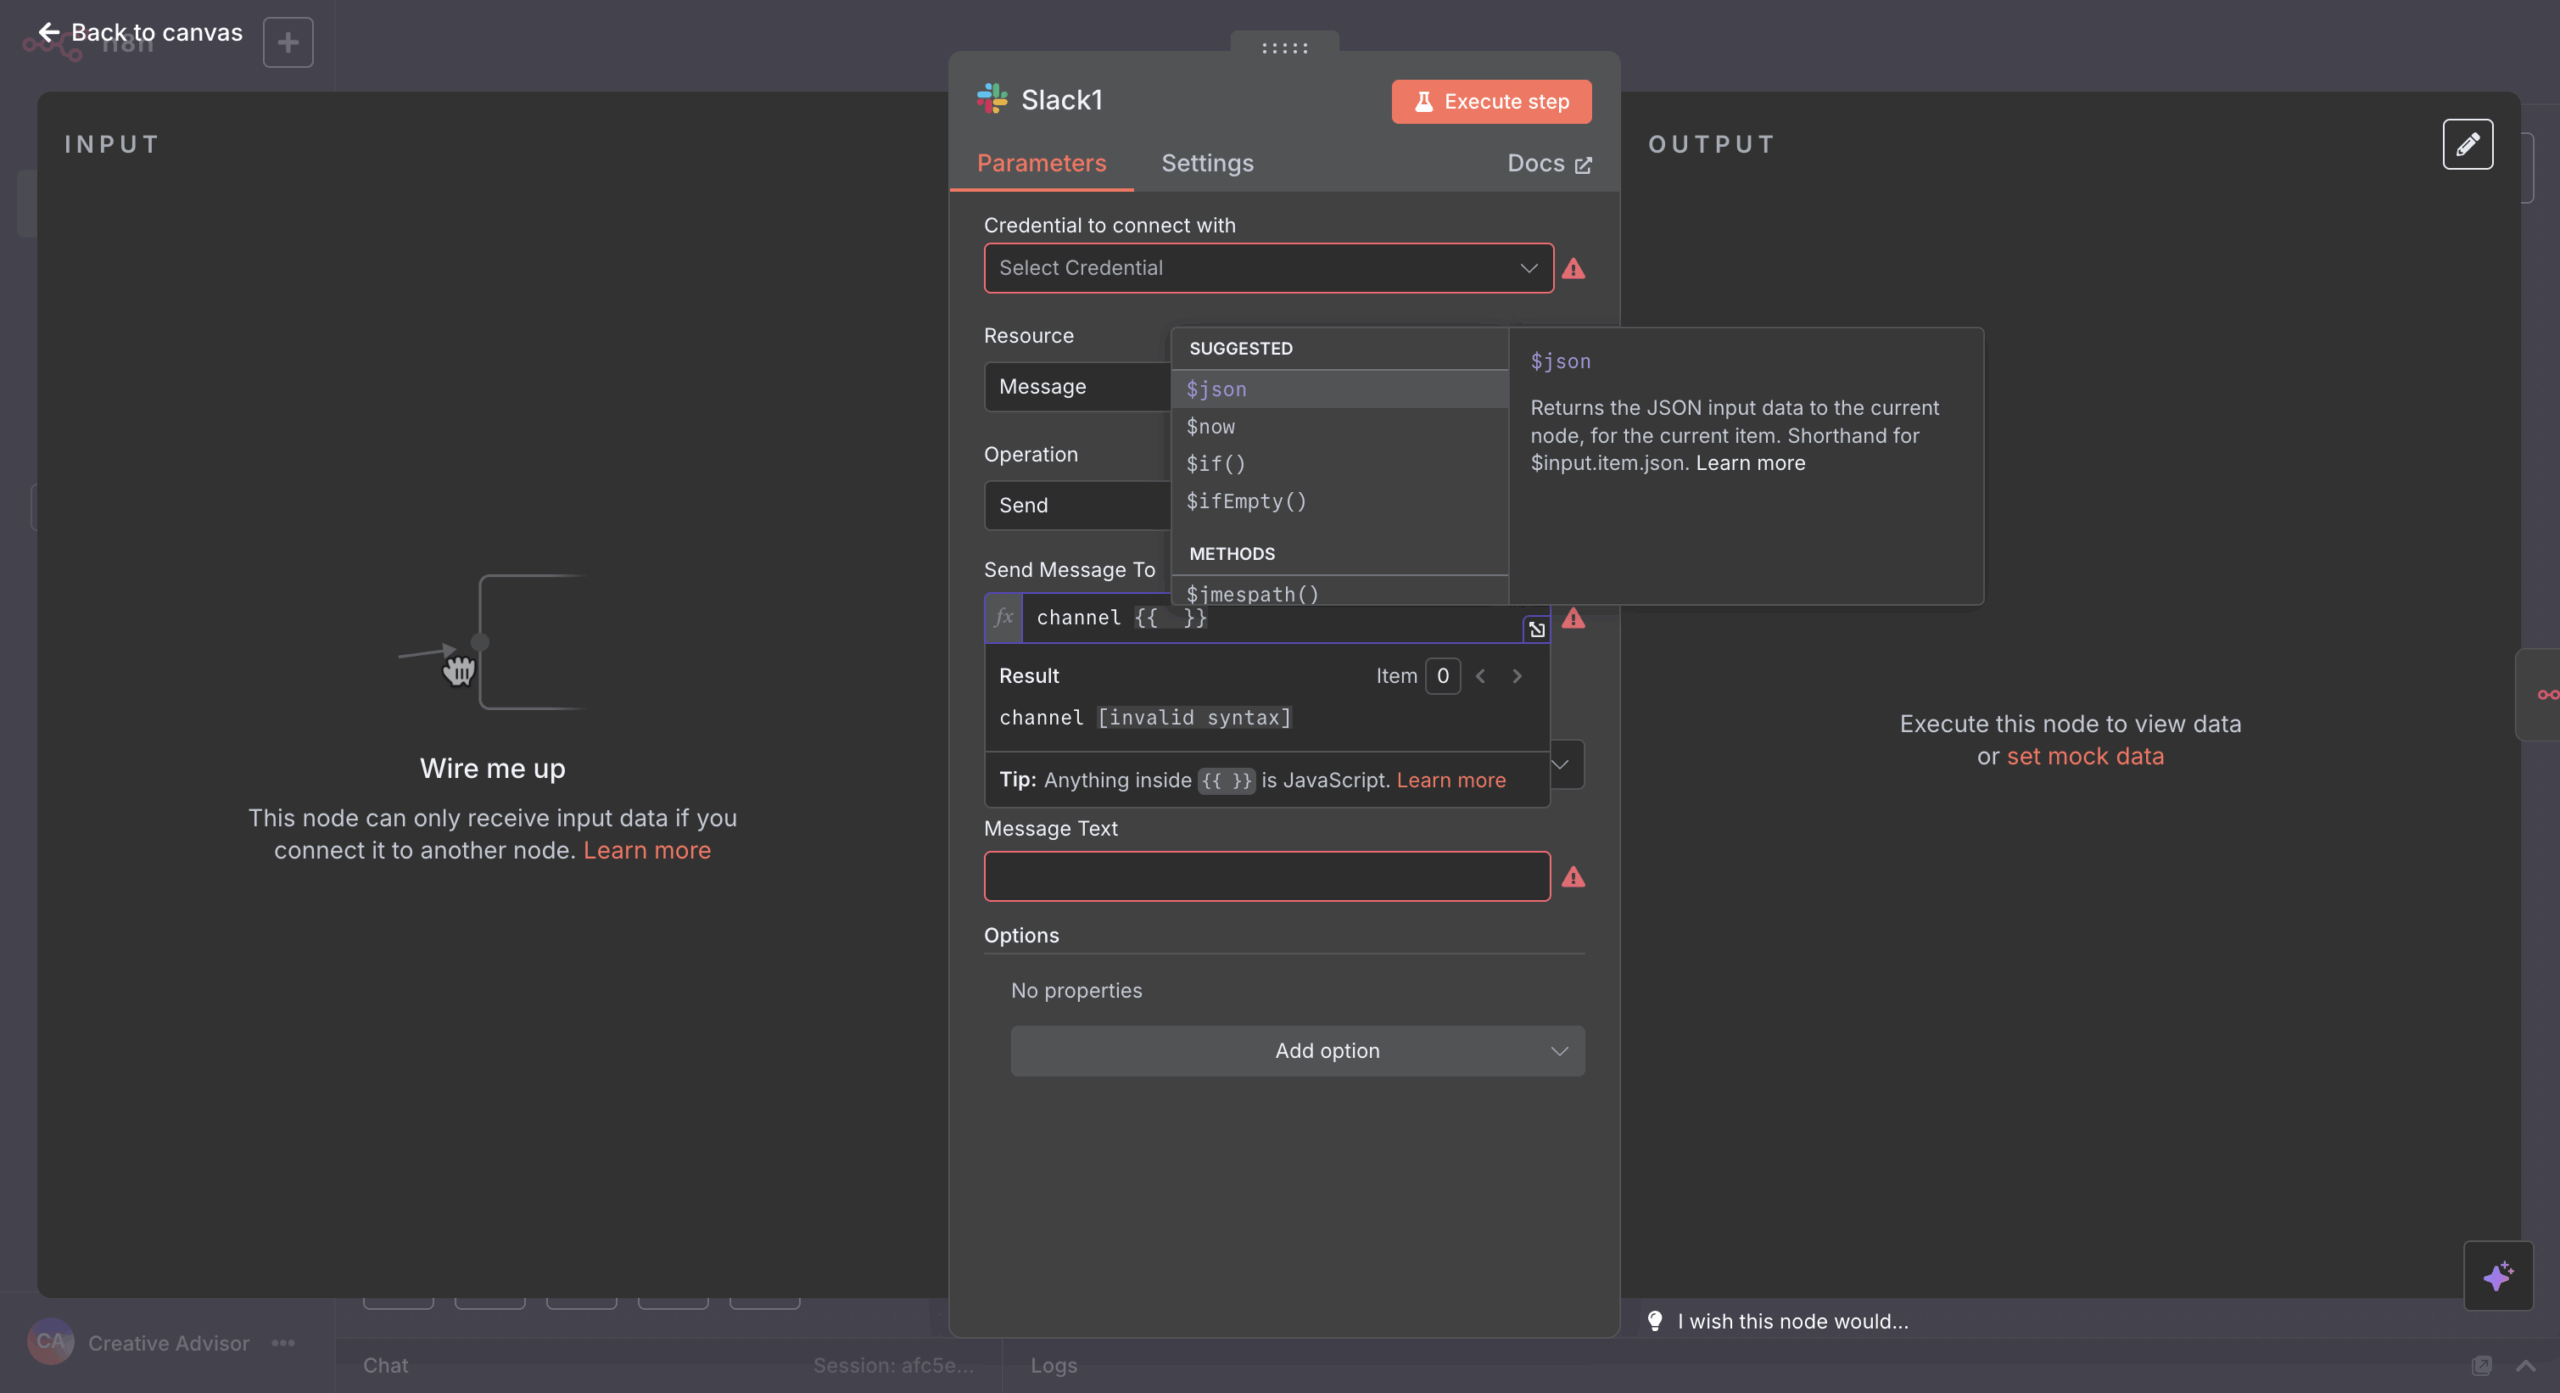Click the drag handle dots above the panel
This screenshot has width=2560, height=1393.
(1285, 47)
